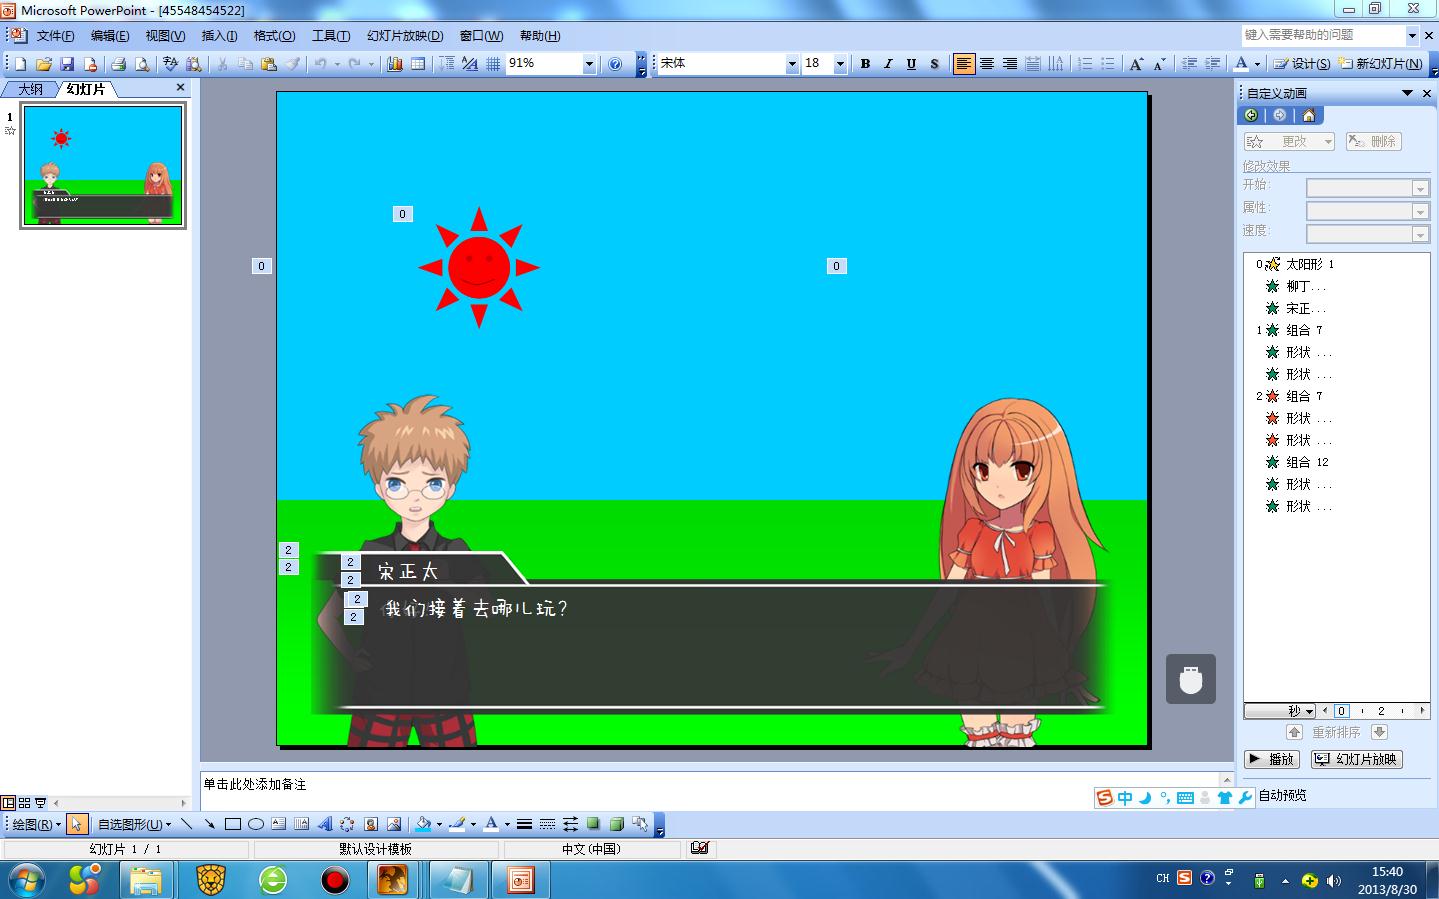Print the presentation with the printer icon
This screenshot has width=1439, height=899.
coord(118,64)
